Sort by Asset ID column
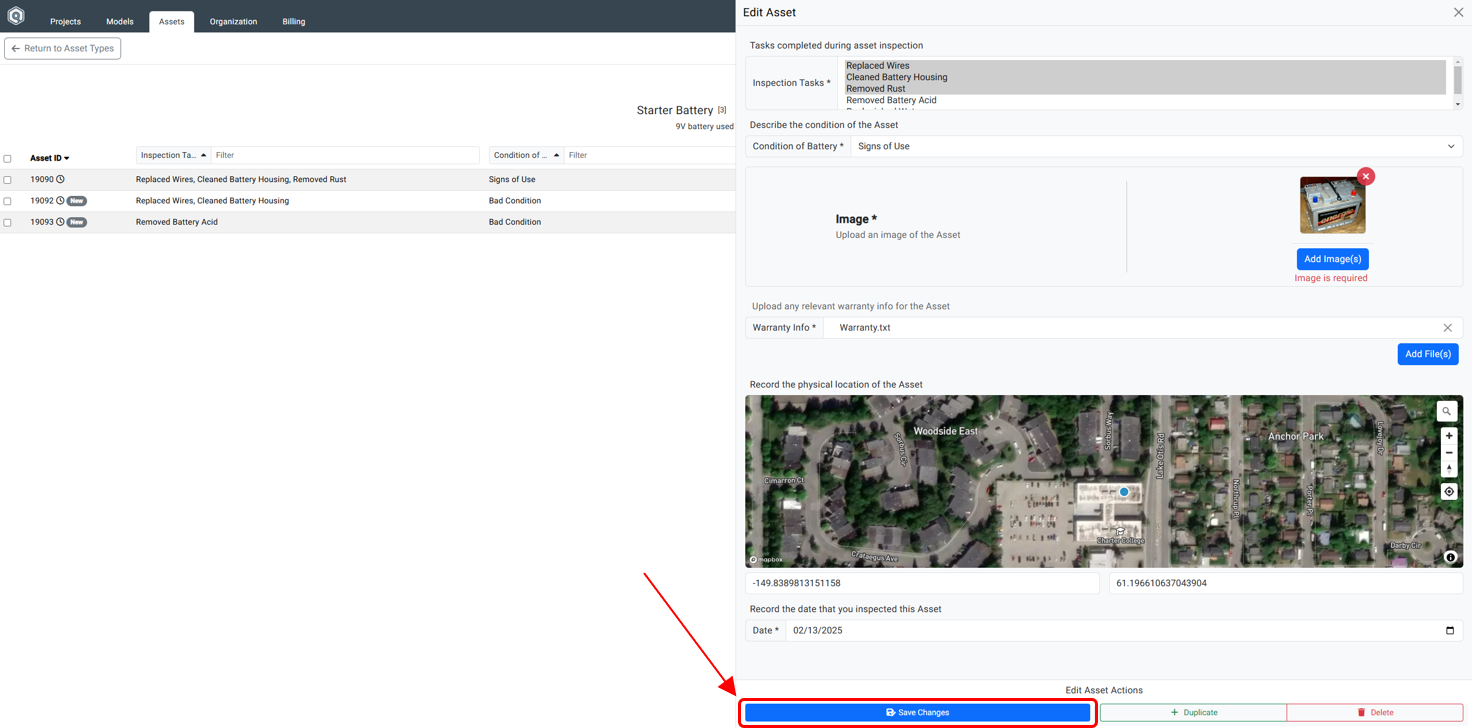 pyautogui.click(x=49, y=158)
